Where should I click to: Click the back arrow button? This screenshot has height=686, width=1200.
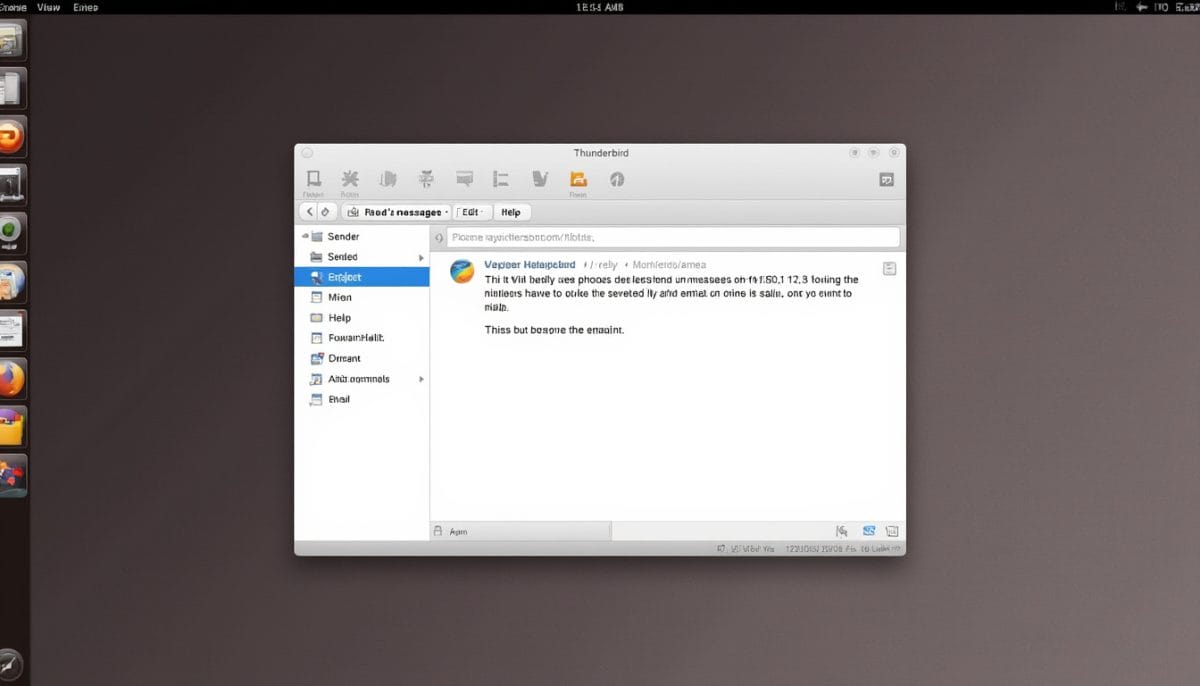click(310, 212)
